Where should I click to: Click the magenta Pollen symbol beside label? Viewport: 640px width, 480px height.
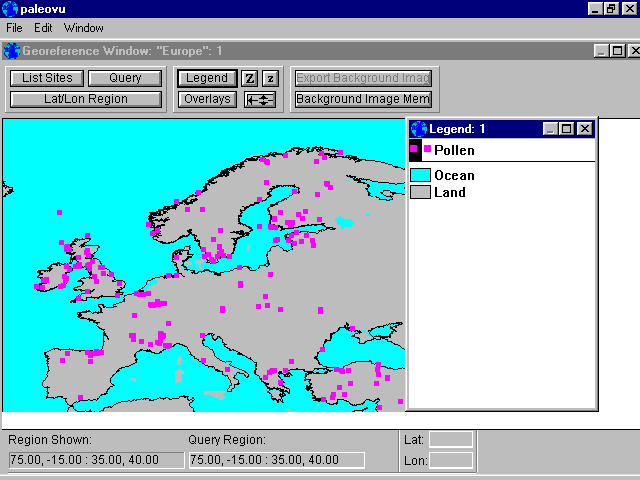point(427,149)
